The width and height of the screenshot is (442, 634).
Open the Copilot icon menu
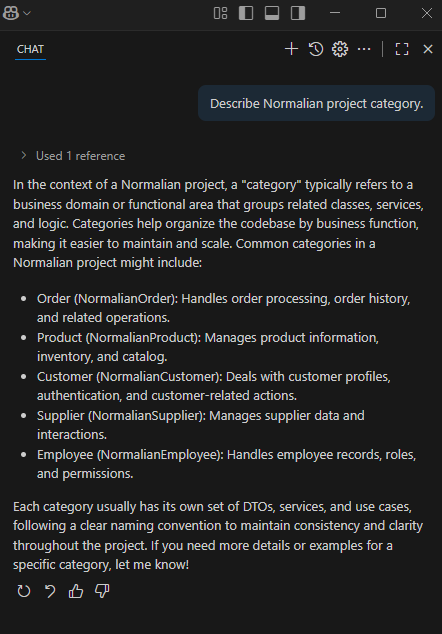tap(11, 13)
